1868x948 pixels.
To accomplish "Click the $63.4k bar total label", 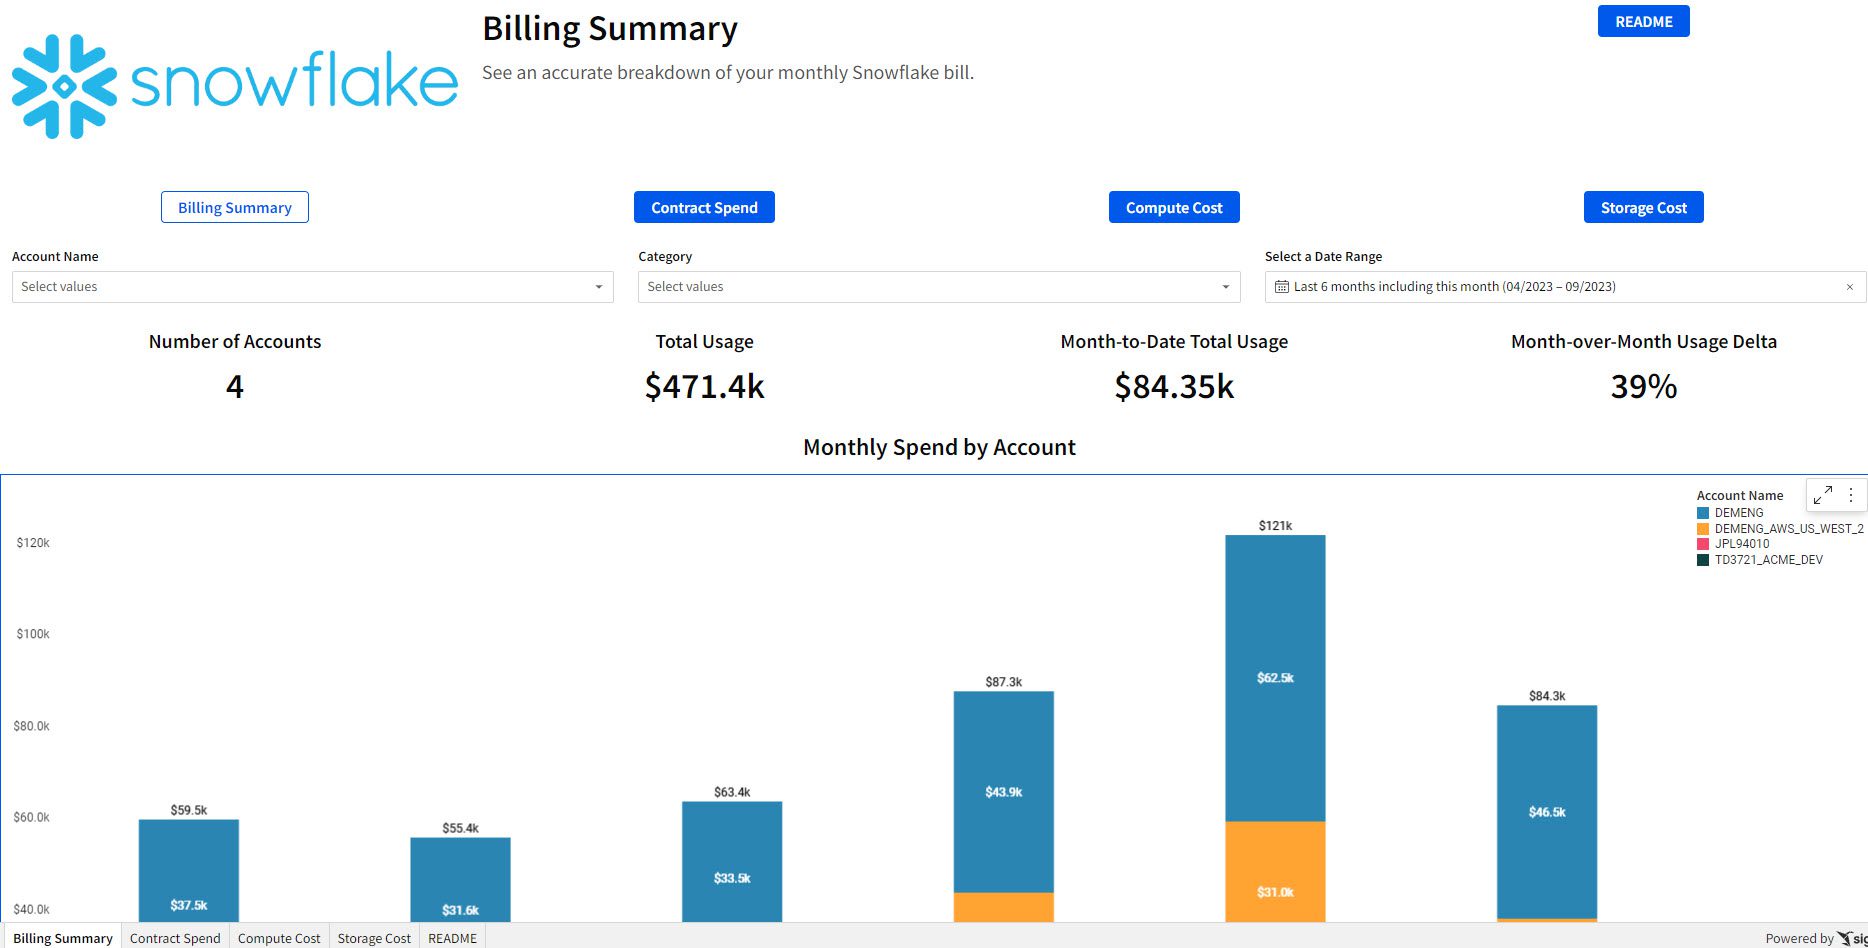I will (732, 792).
